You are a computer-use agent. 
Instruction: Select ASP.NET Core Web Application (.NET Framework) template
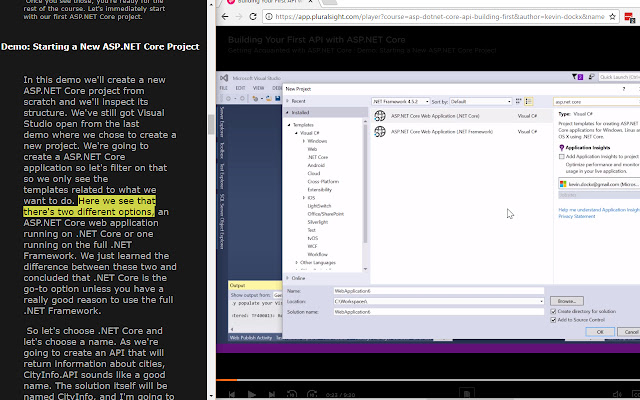click(461, 132)
